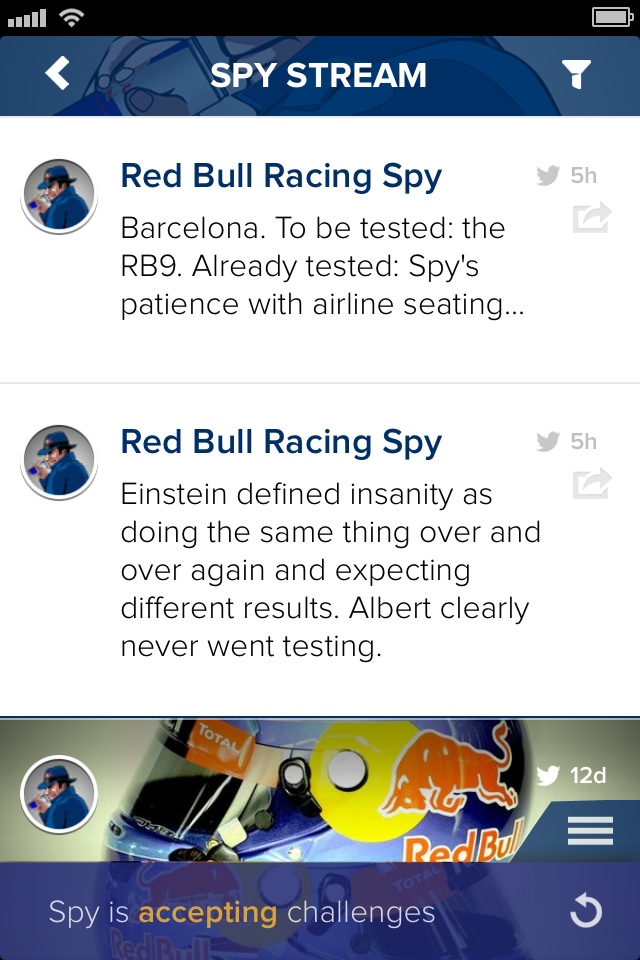The image size is (640, 960).
Task: Tap Spy avatar on the Einstein tweet
Action: pyautogui.click(x=59, y=462)
